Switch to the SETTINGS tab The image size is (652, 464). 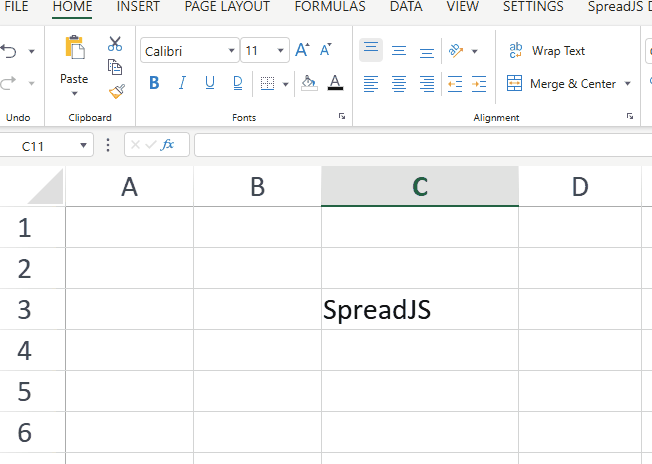533,7
